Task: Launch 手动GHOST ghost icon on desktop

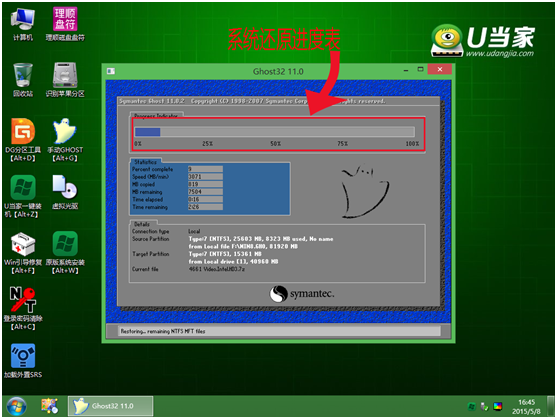Action: (x=65, y=140)
